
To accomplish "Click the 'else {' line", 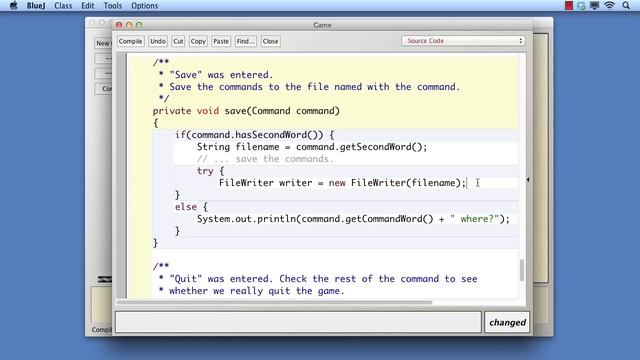I will tap(191, 207).
